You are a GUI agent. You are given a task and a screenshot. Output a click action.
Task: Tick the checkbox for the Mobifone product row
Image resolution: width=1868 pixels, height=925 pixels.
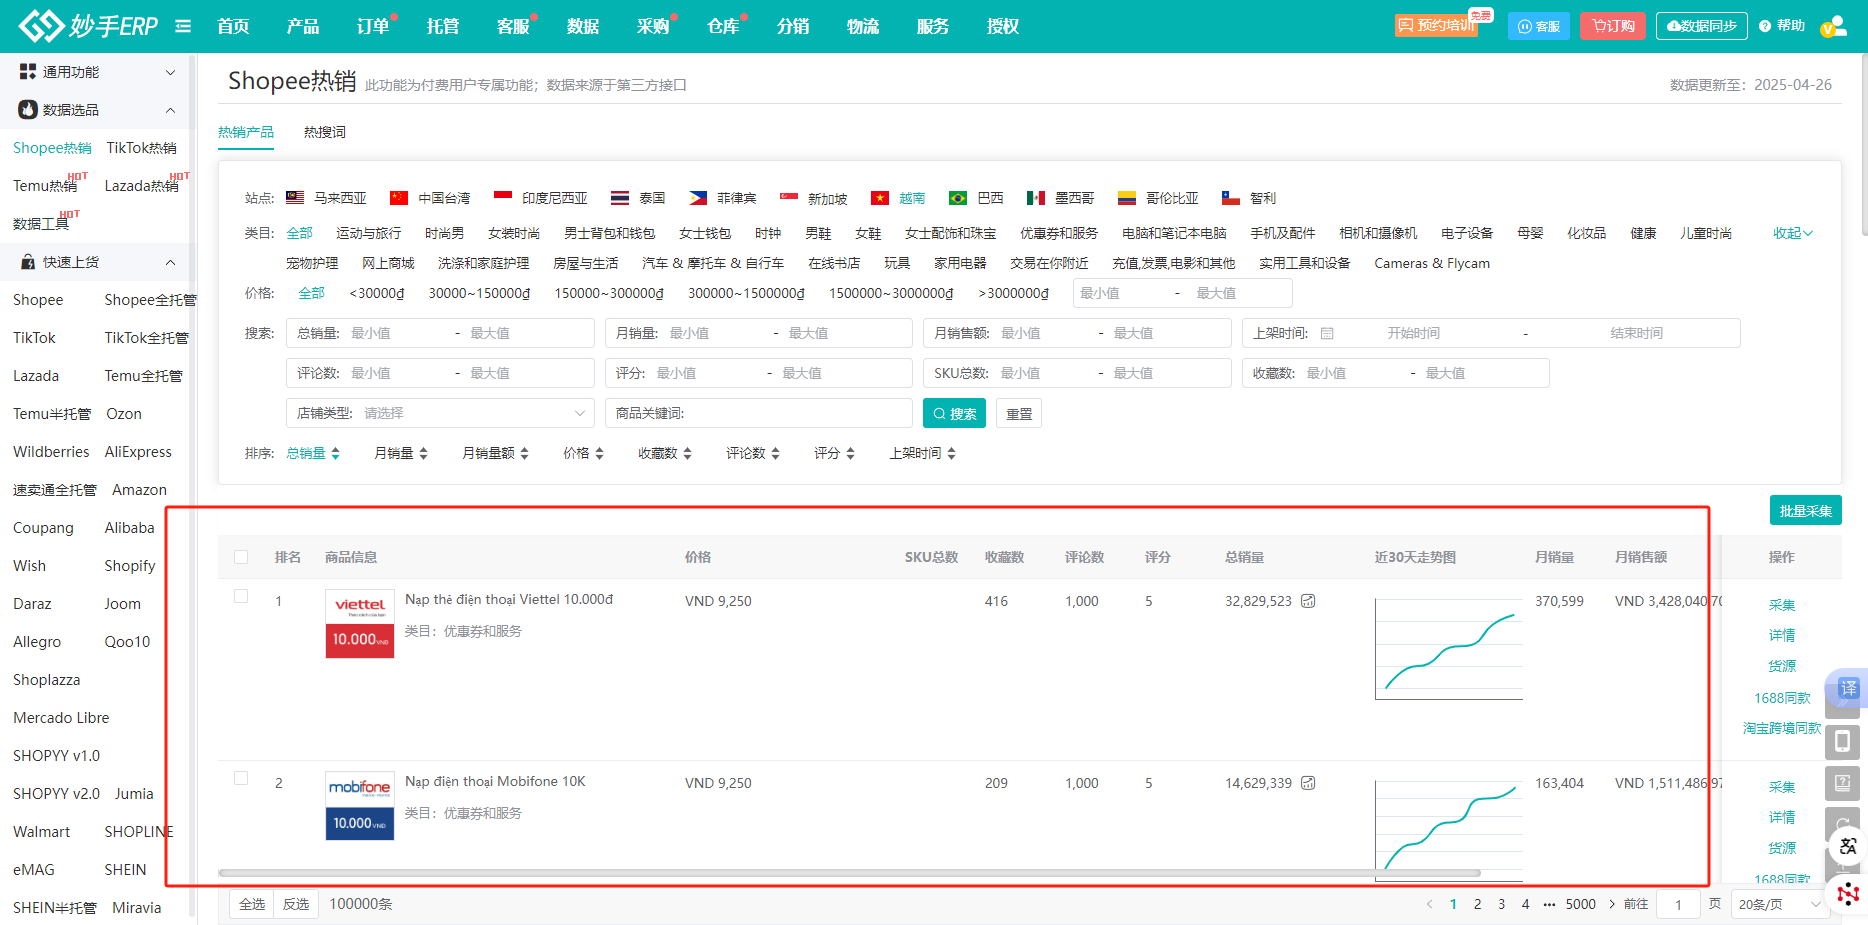click(241, 778)
